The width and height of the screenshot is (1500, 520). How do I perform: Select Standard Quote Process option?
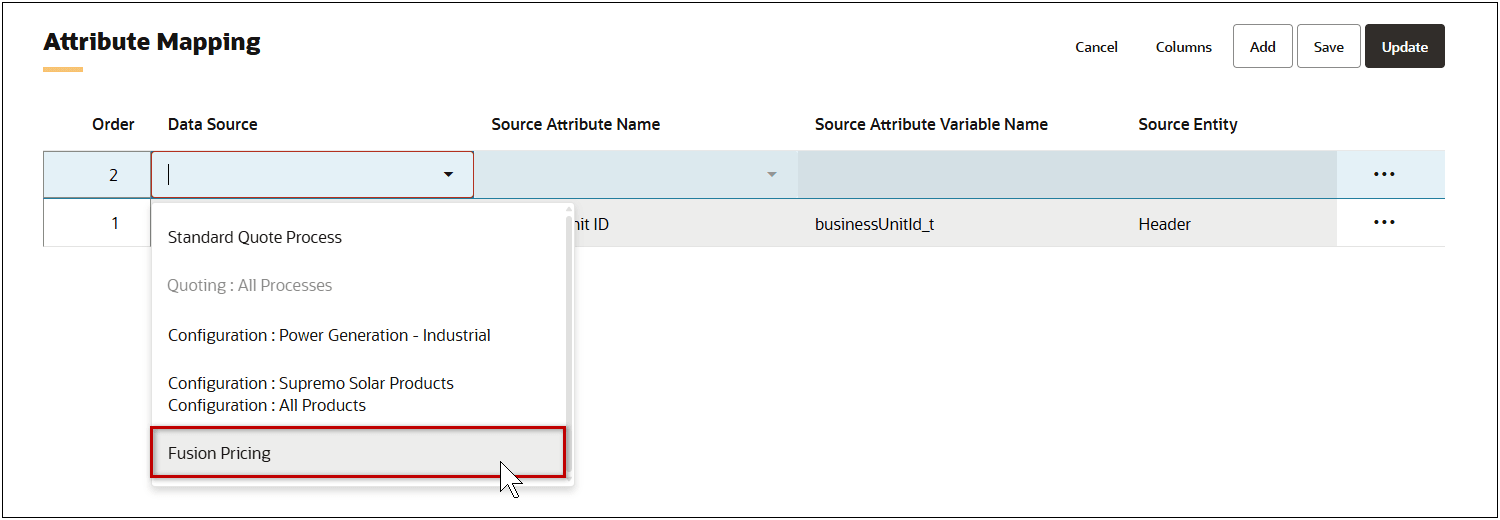tap(255, 237)
